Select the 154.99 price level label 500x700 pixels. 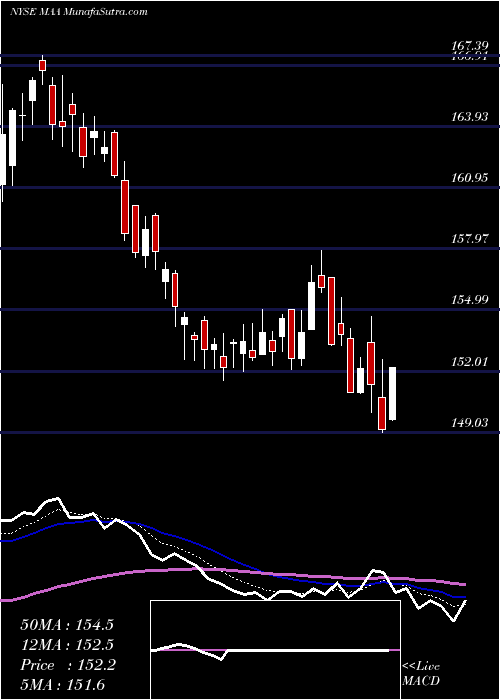pyautogui.click(x=469, y=300)
